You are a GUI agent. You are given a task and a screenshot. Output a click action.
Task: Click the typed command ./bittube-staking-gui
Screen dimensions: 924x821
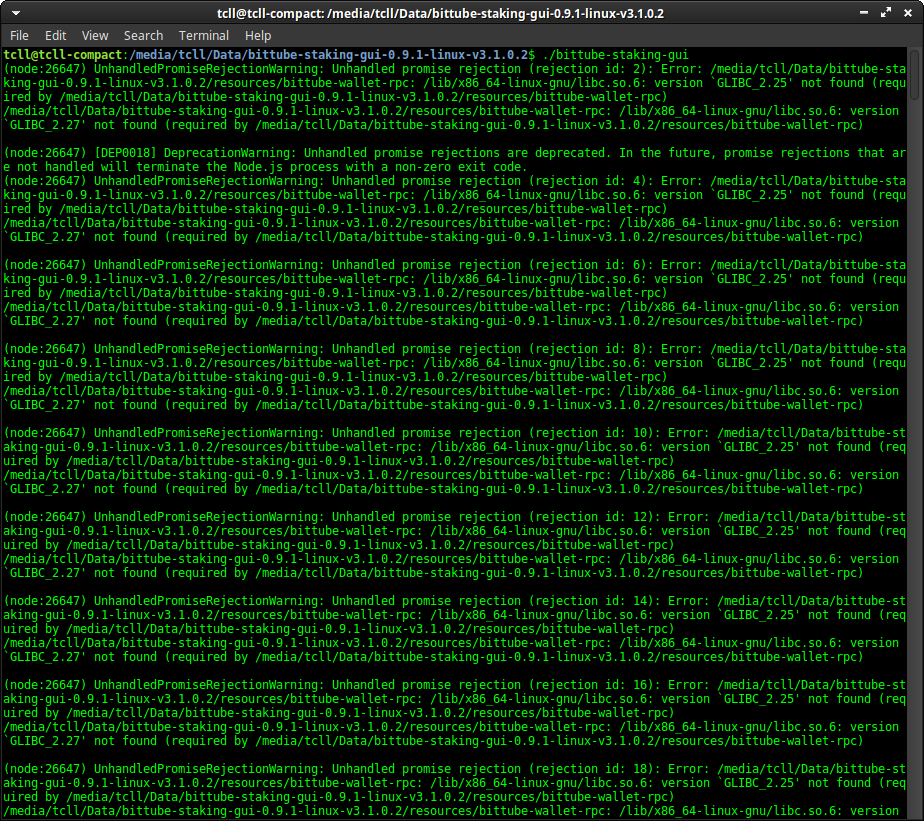(615, 55)
